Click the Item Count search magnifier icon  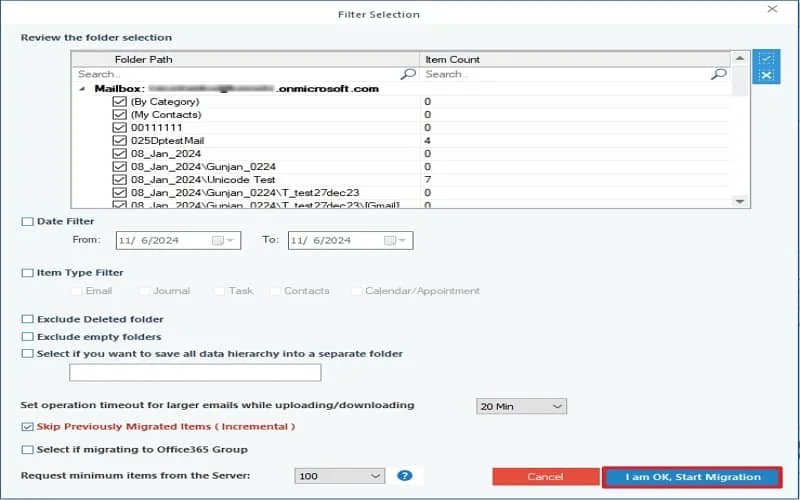tap(718, 74)
